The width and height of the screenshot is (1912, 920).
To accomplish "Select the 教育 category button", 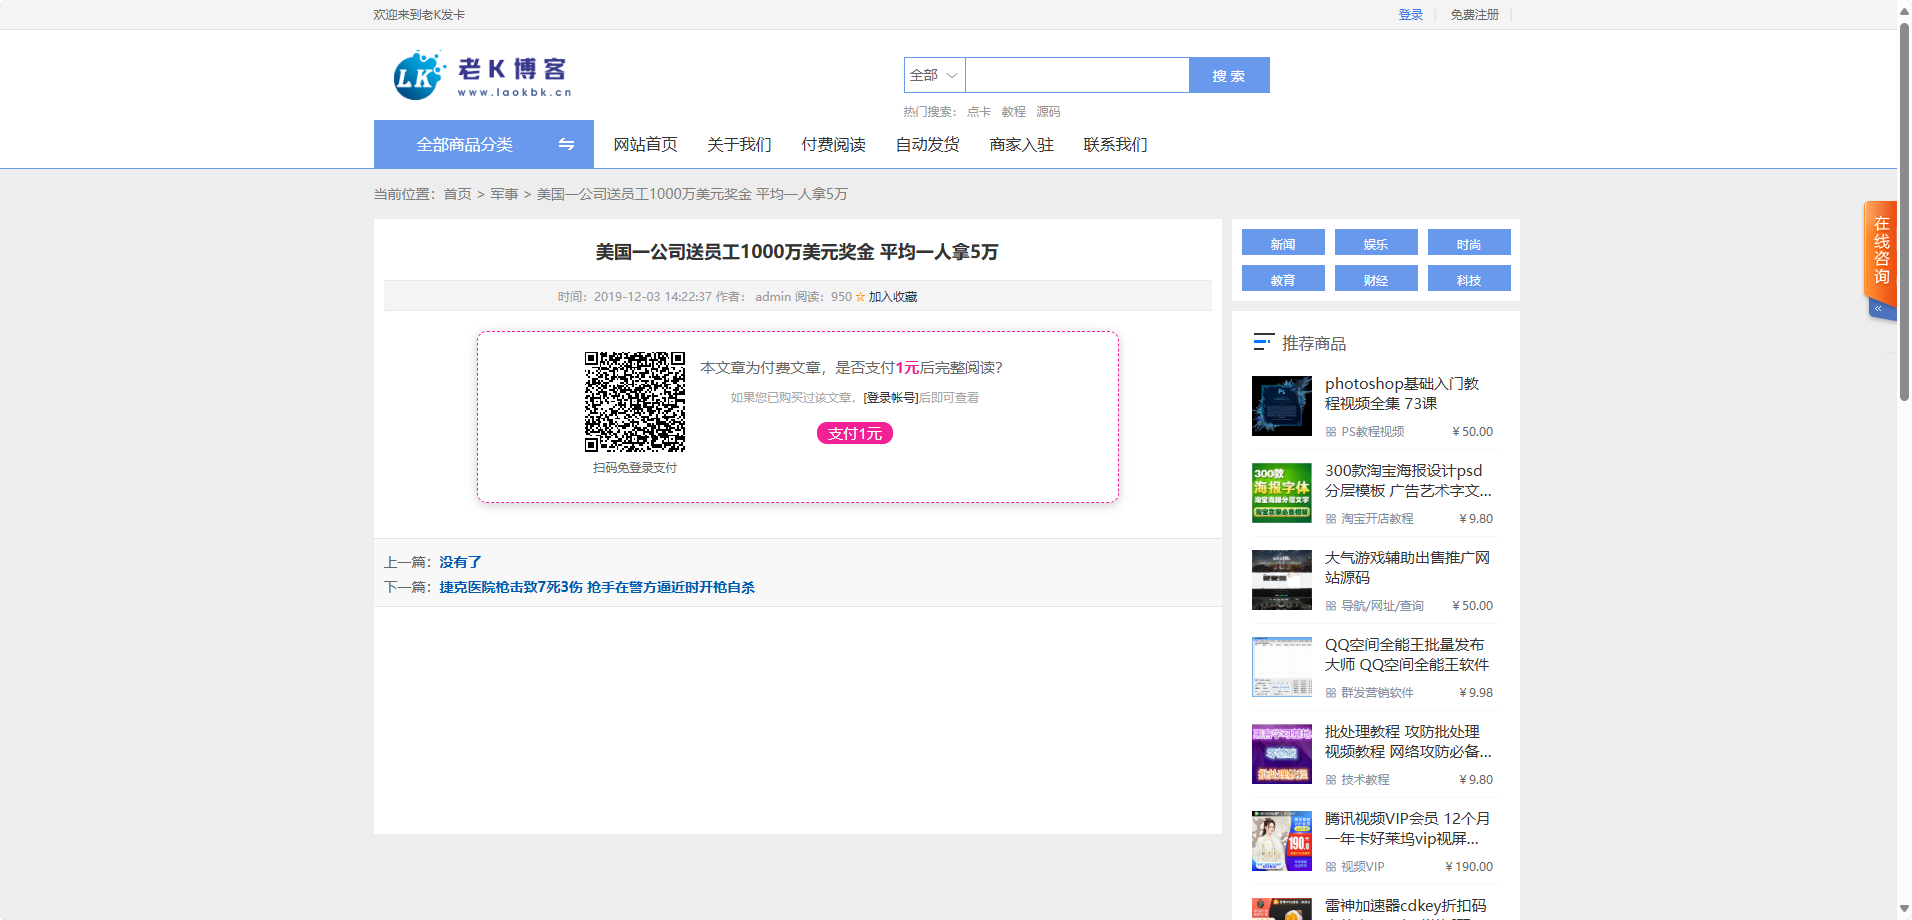I will tap(1283, 279).
